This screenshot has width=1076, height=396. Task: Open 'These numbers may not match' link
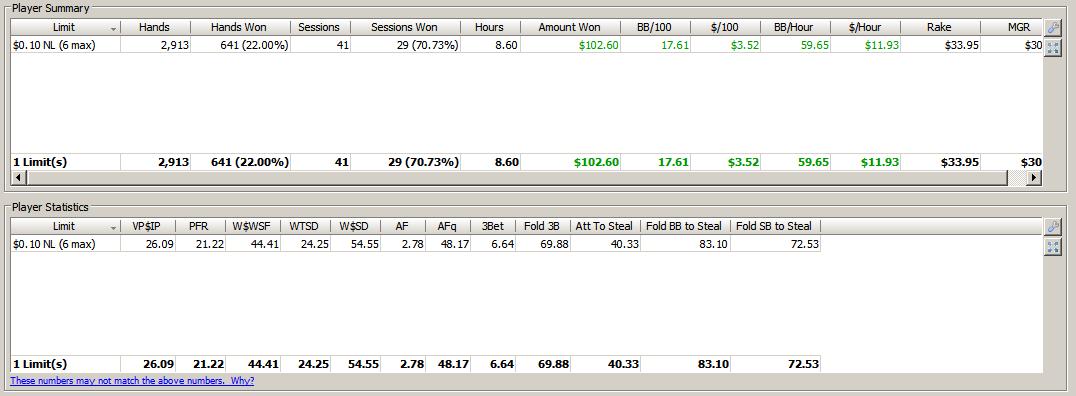tap(132, 381)
